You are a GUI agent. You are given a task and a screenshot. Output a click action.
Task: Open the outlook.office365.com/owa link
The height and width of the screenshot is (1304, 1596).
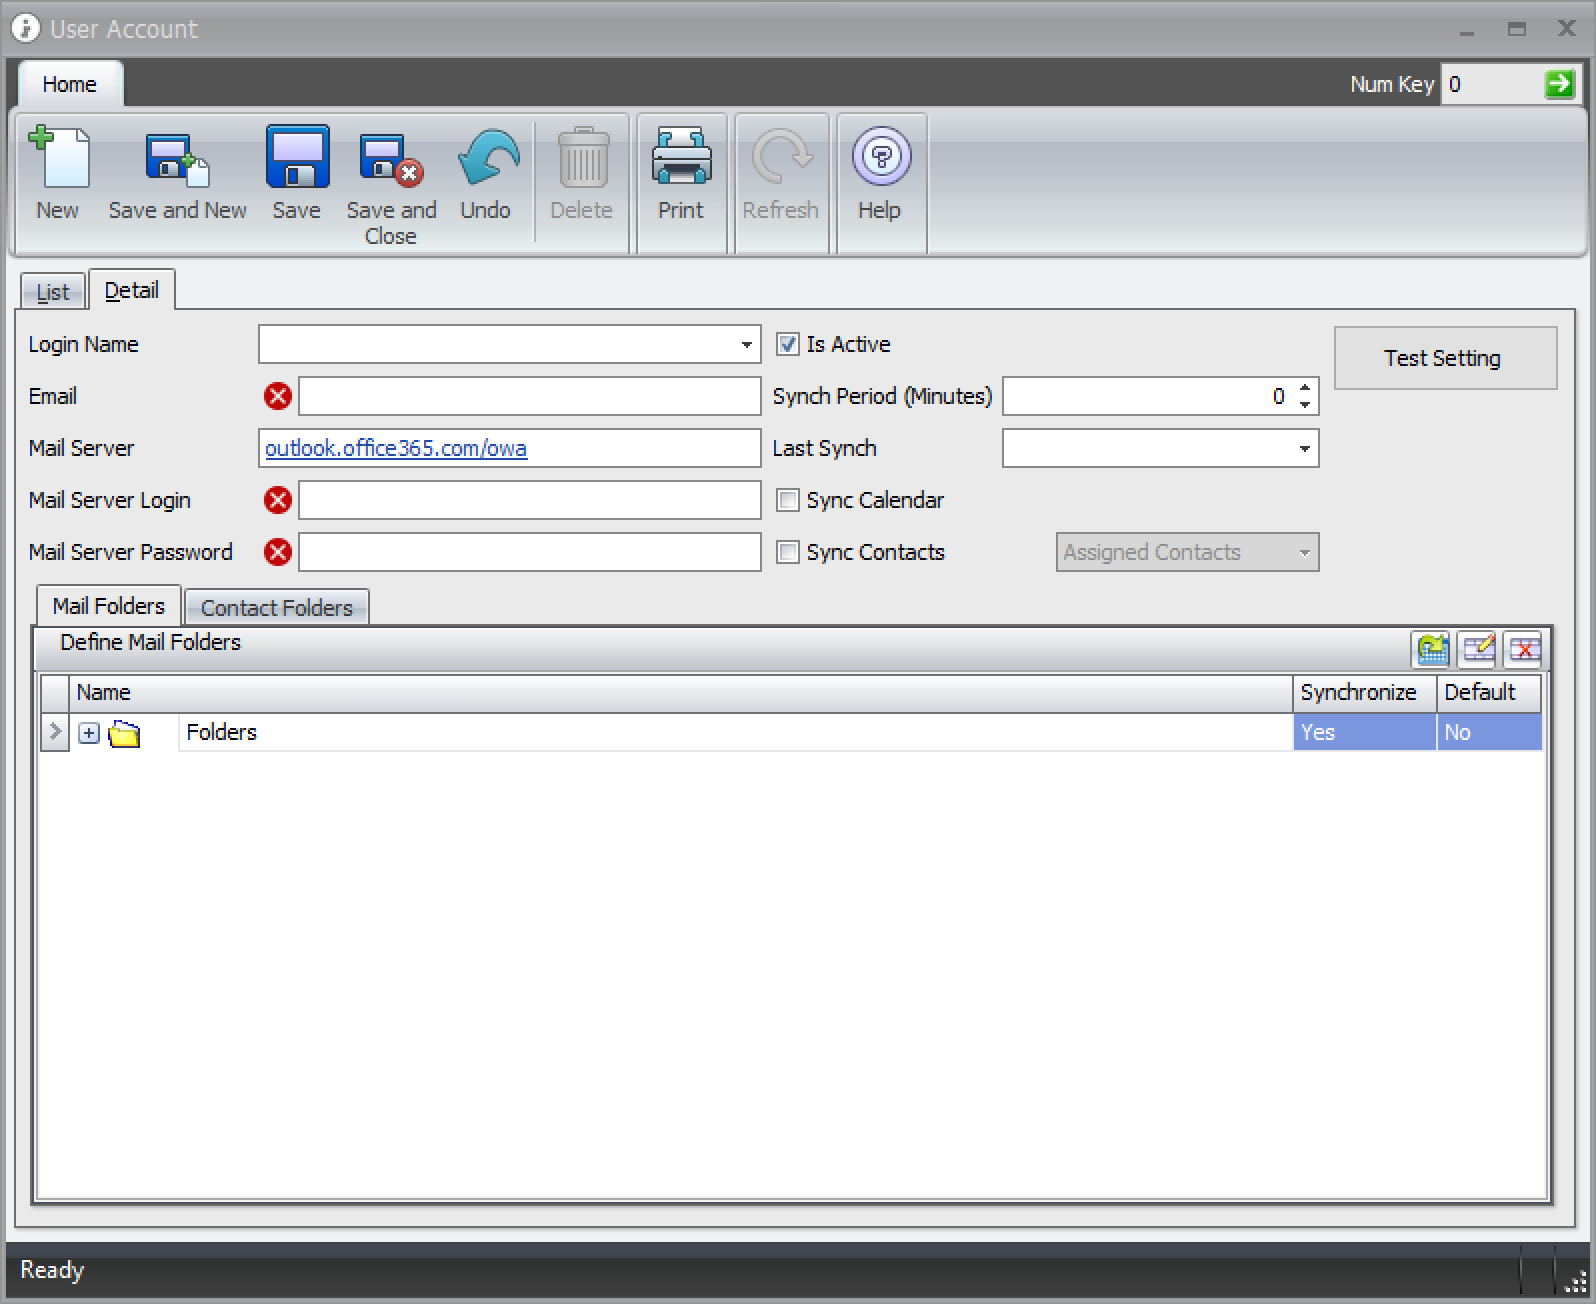tap(396, 449)
